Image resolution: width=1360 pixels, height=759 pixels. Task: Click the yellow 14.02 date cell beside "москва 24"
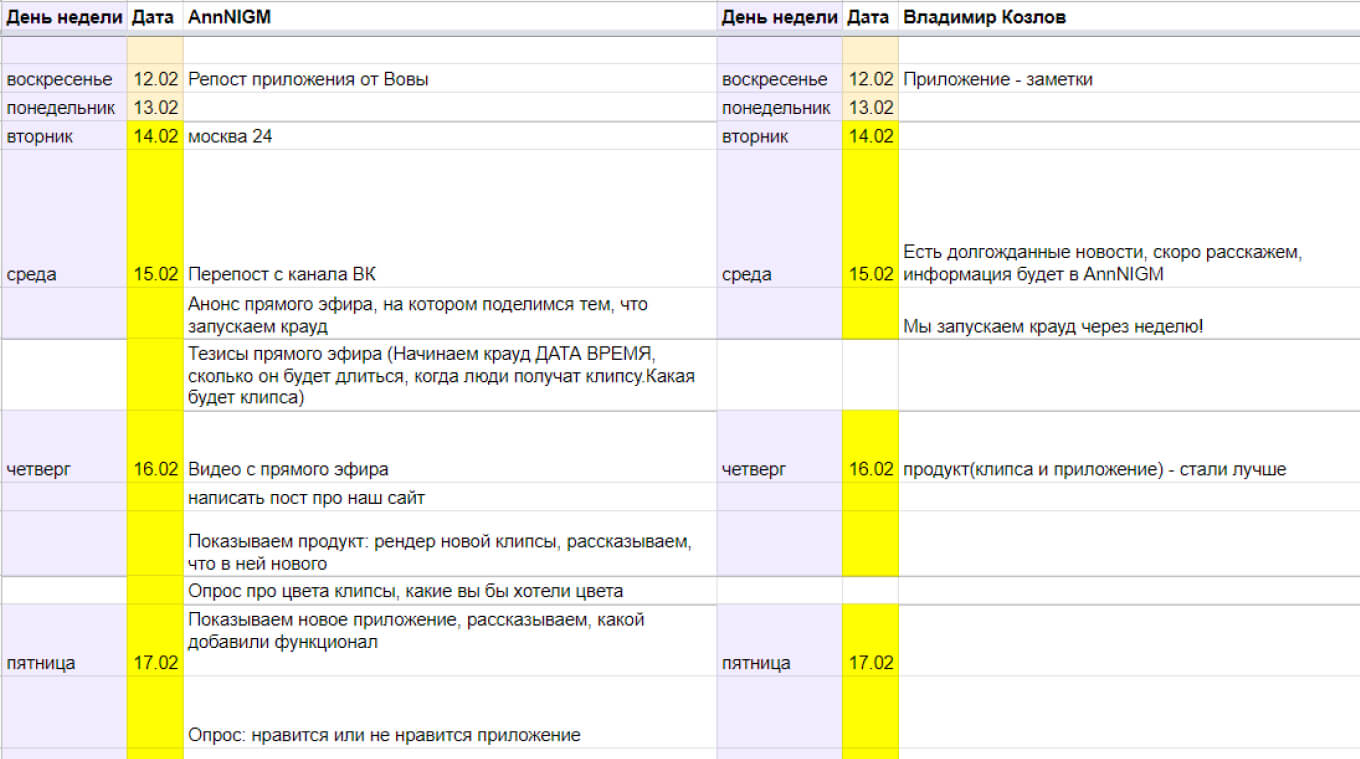(x=155, y=136)
